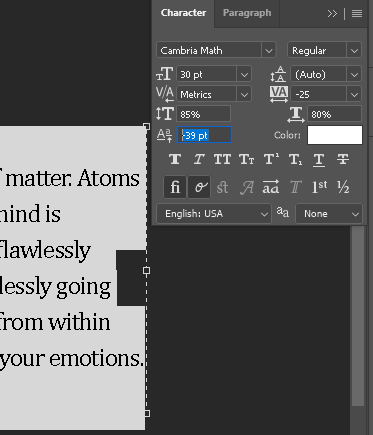Viewport: 373px width, 435px height.
Task: Switch to the Character tab
Action: (183, 13)
